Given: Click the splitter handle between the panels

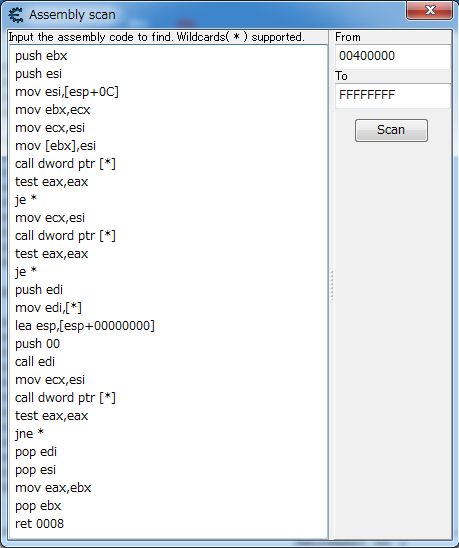Looking at the screenshot, I should (x=331, y=286).
